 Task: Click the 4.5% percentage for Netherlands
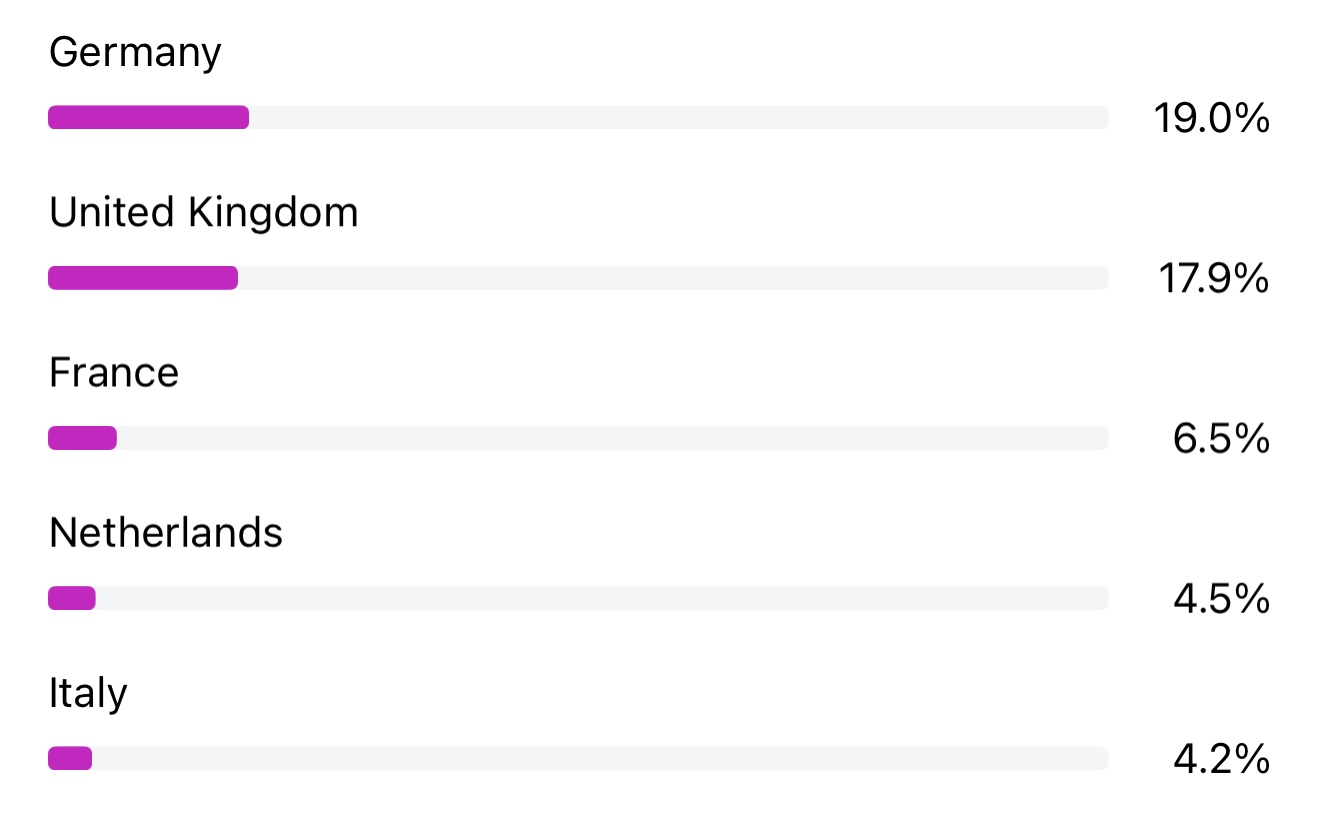click(1221, 599)
